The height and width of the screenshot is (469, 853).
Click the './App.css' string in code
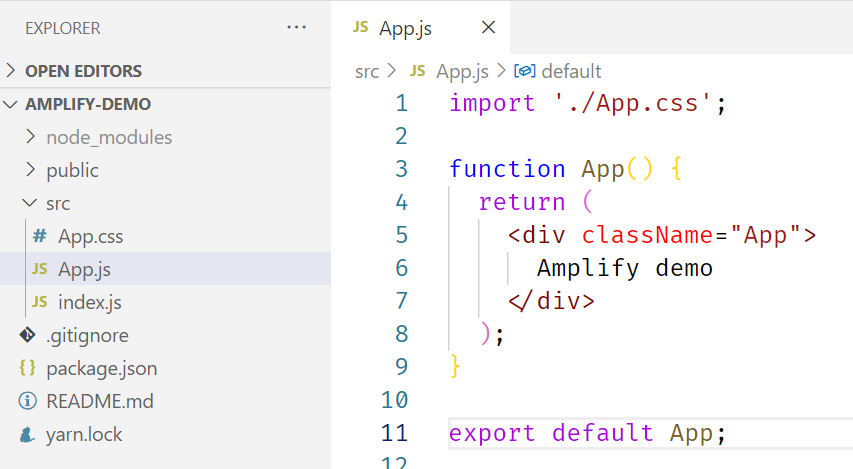(x=632, y=103)
